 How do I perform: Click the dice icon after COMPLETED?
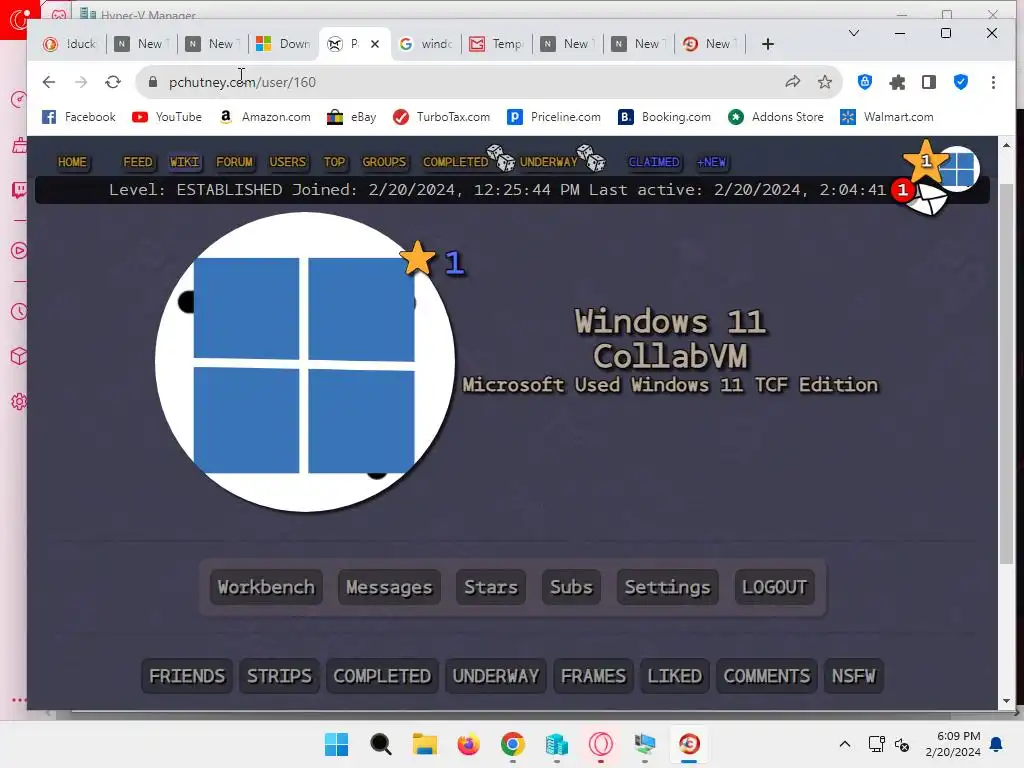(502, 157)
